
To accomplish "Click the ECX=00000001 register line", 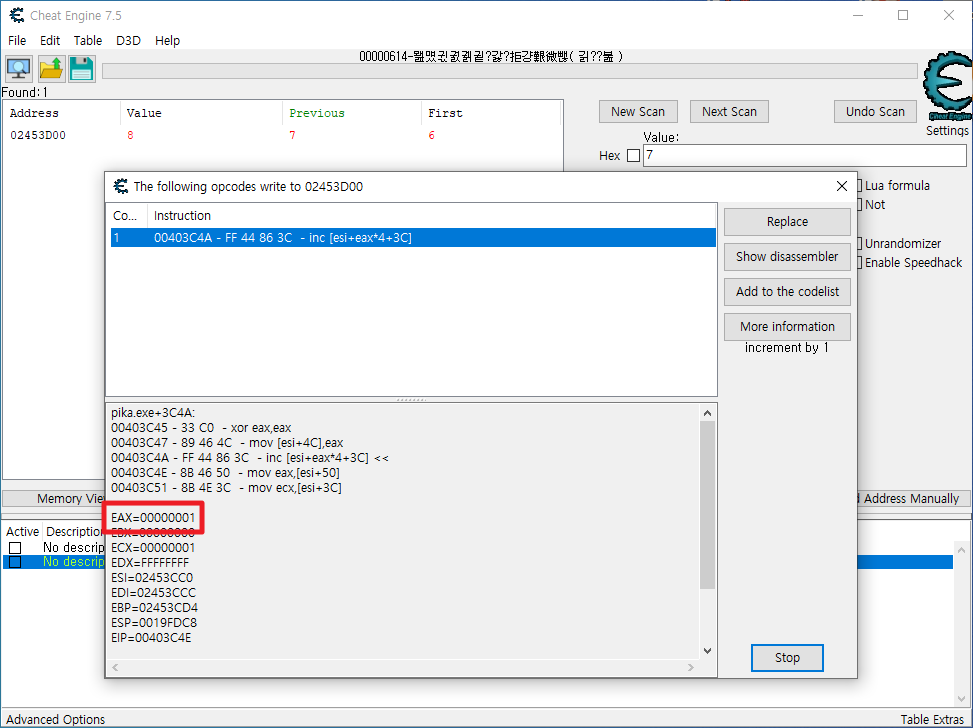I will click(153, 547).
